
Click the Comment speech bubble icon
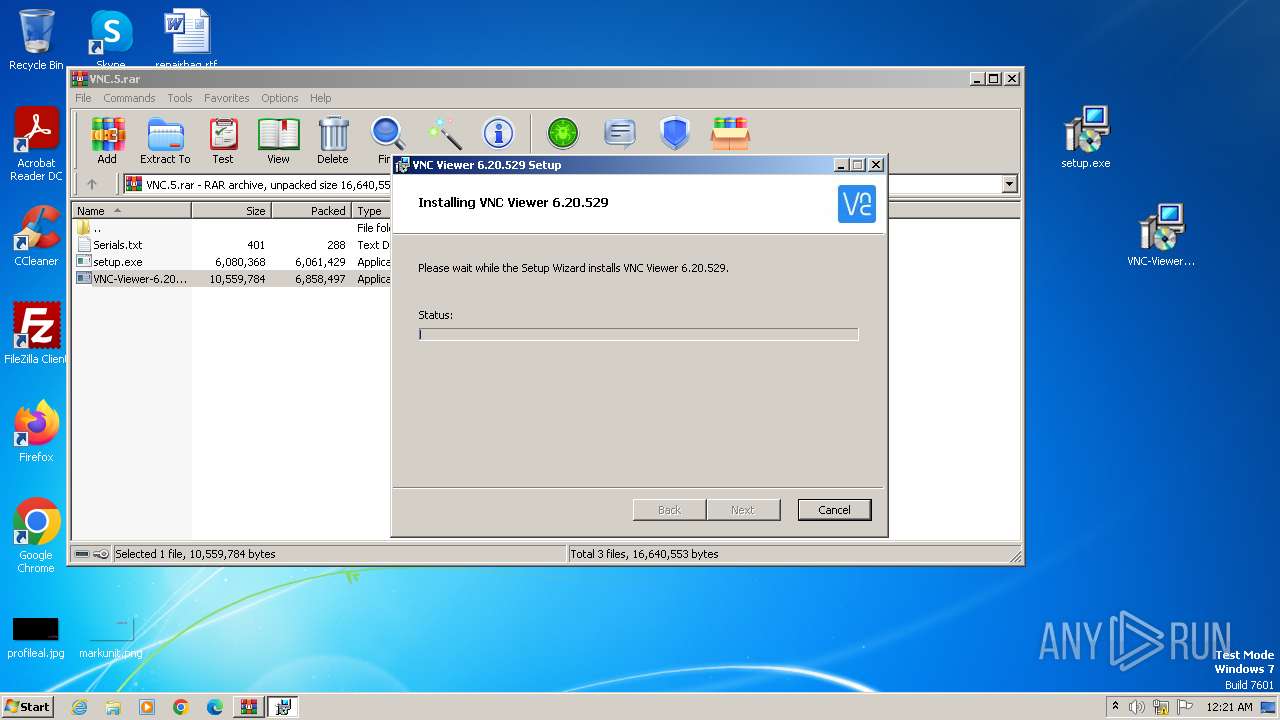pos(620,133)
